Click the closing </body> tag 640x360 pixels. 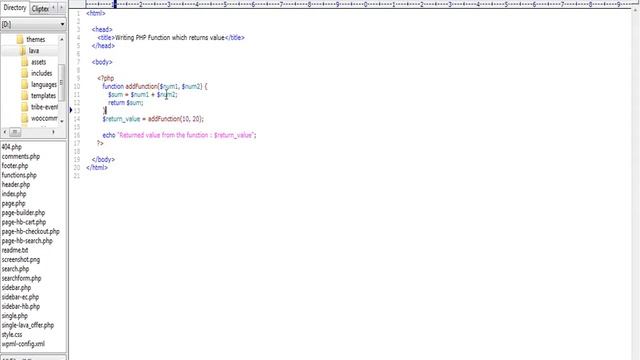click(103, 160)
